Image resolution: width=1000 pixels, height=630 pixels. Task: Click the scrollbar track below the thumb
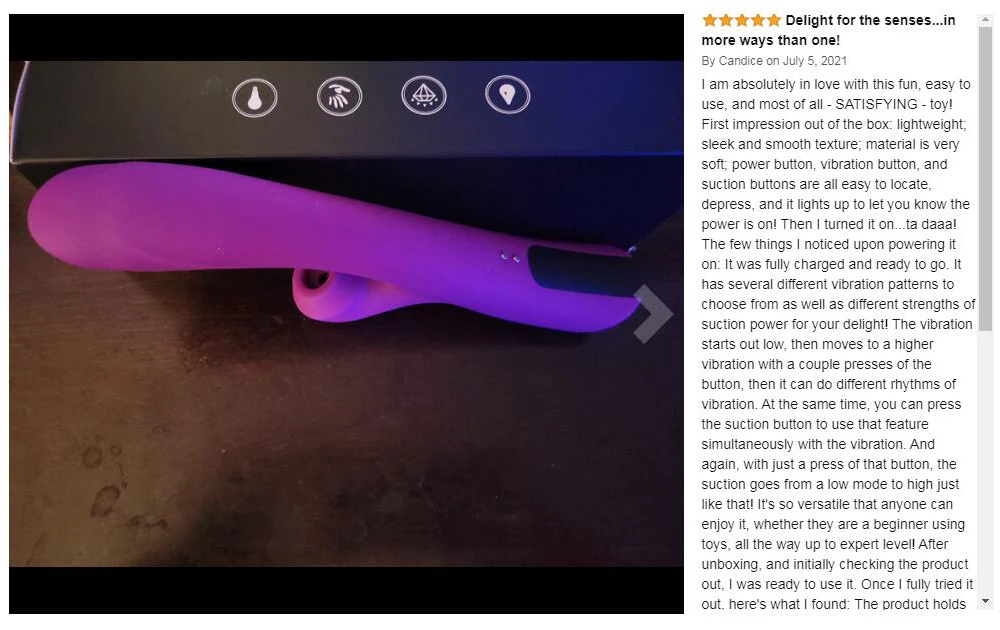986,462
